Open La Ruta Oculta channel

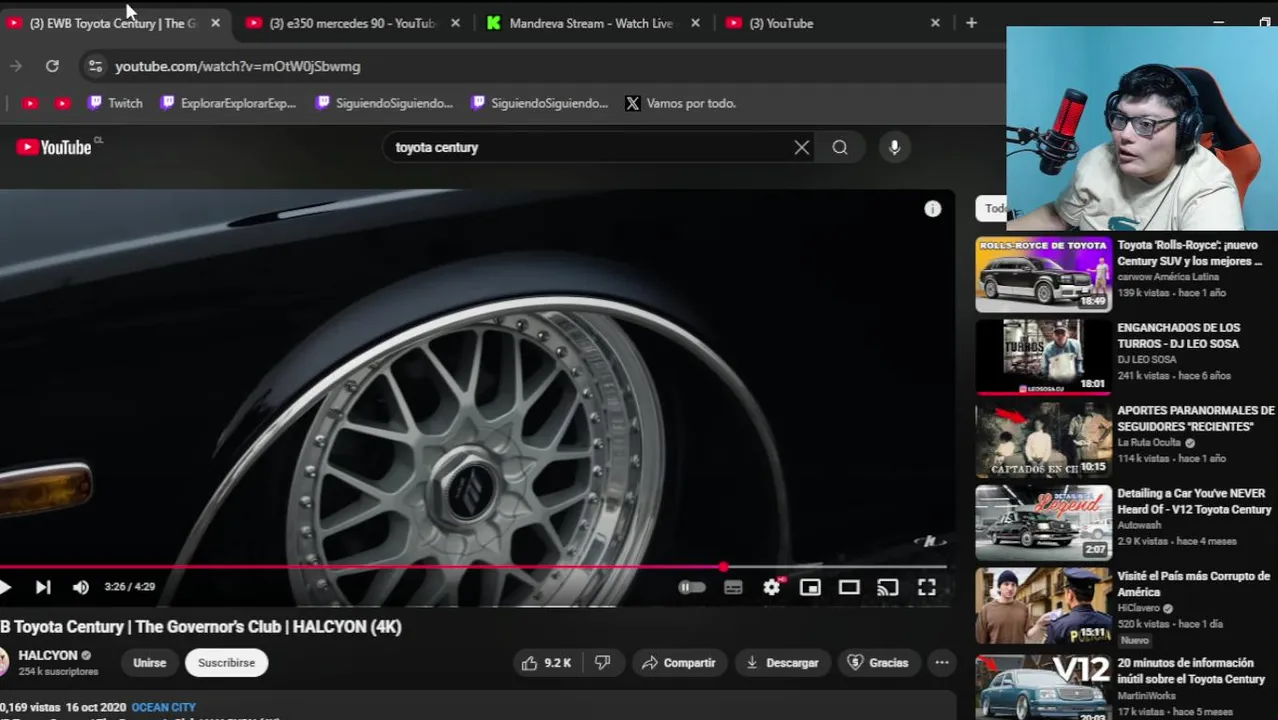(x=1149, y=443)
